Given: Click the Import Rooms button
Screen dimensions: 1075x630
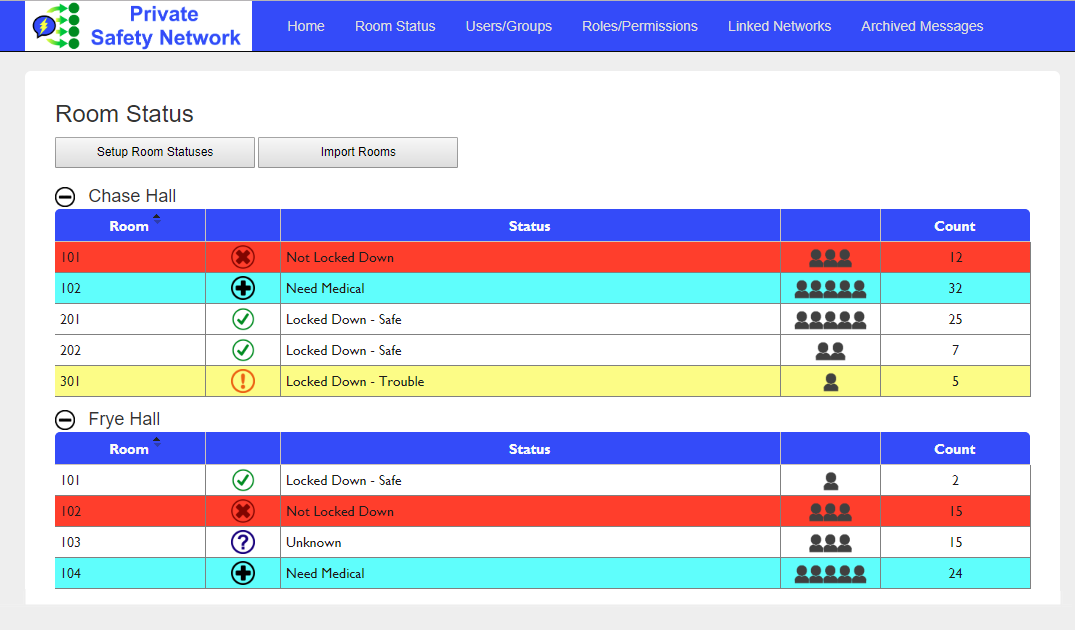Looking at the screenshot, I should click(x=358, y=152).
